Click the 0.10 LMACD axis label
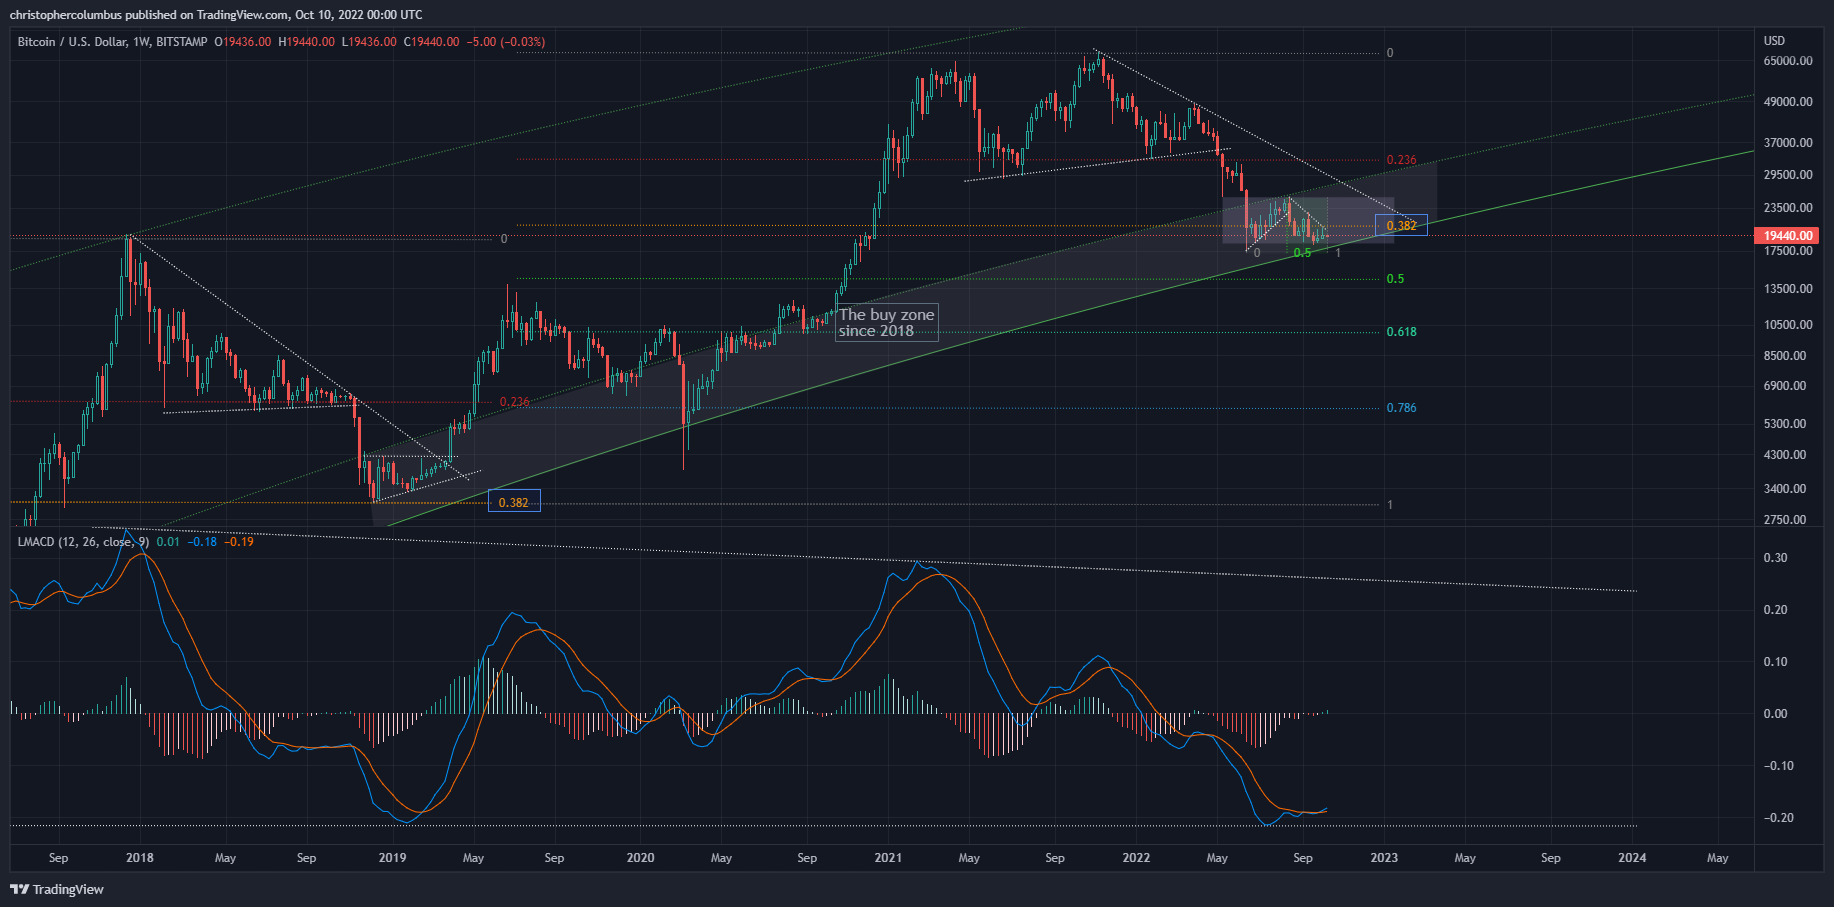The width and height of the screenshot is (1834, 907). (x=1776, y=662)
